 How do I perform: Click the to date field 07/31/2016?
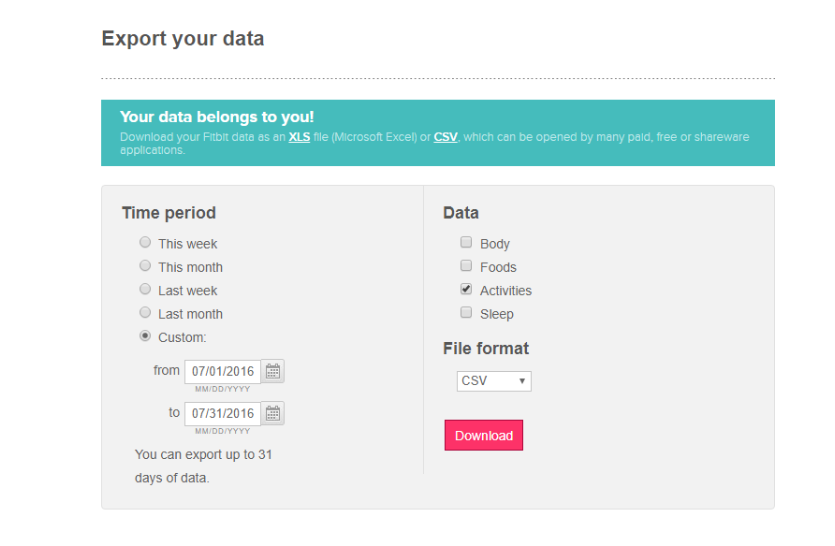tap(222, 413)
